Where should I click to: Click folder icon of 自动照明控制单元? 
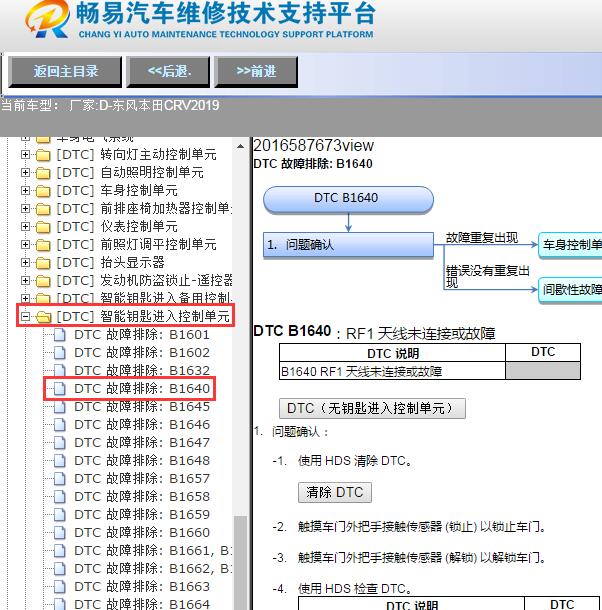(x=43, y=173)
